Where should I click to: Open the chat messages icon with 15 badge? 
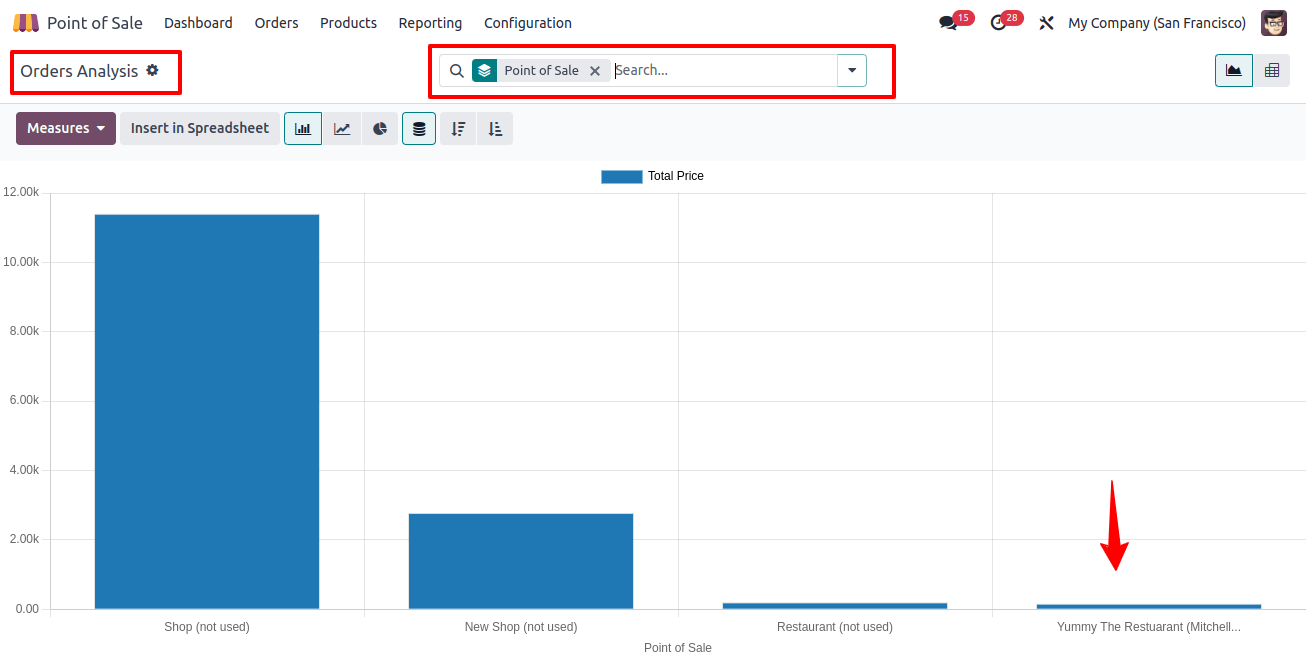pyautogui.click(x=948, y=23)
